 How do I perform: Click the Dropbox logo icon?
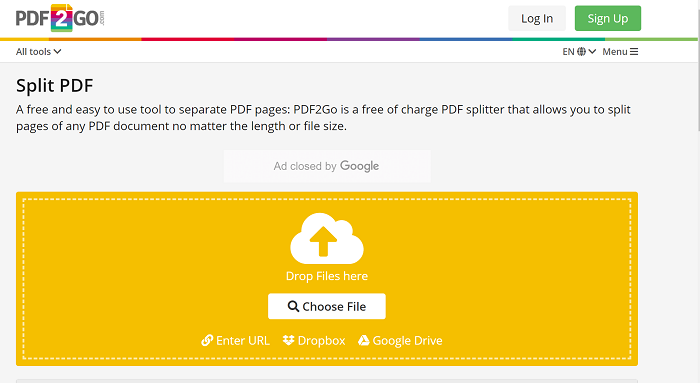pos(288,341)
